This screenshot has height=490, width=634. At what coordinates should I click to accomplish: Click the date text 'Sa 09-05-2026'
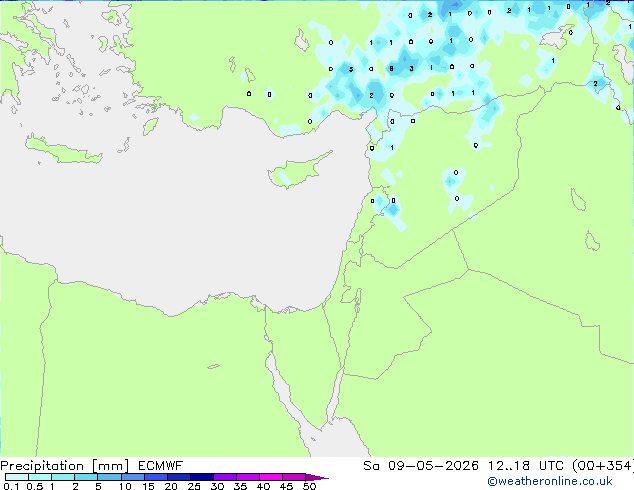(421, 466)
